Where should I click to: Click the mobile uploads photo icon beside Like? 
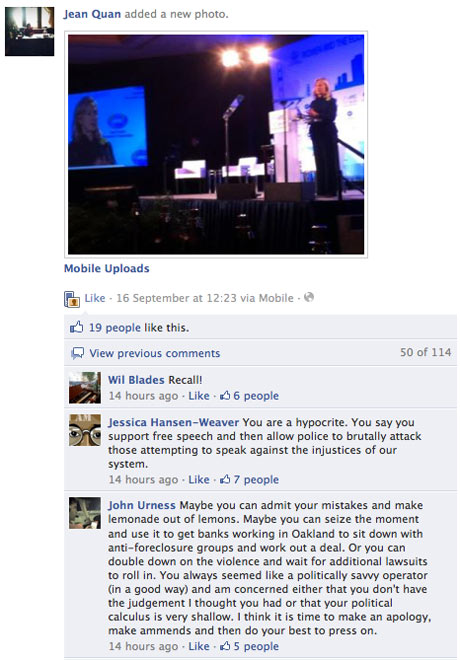tap(72, 299)
